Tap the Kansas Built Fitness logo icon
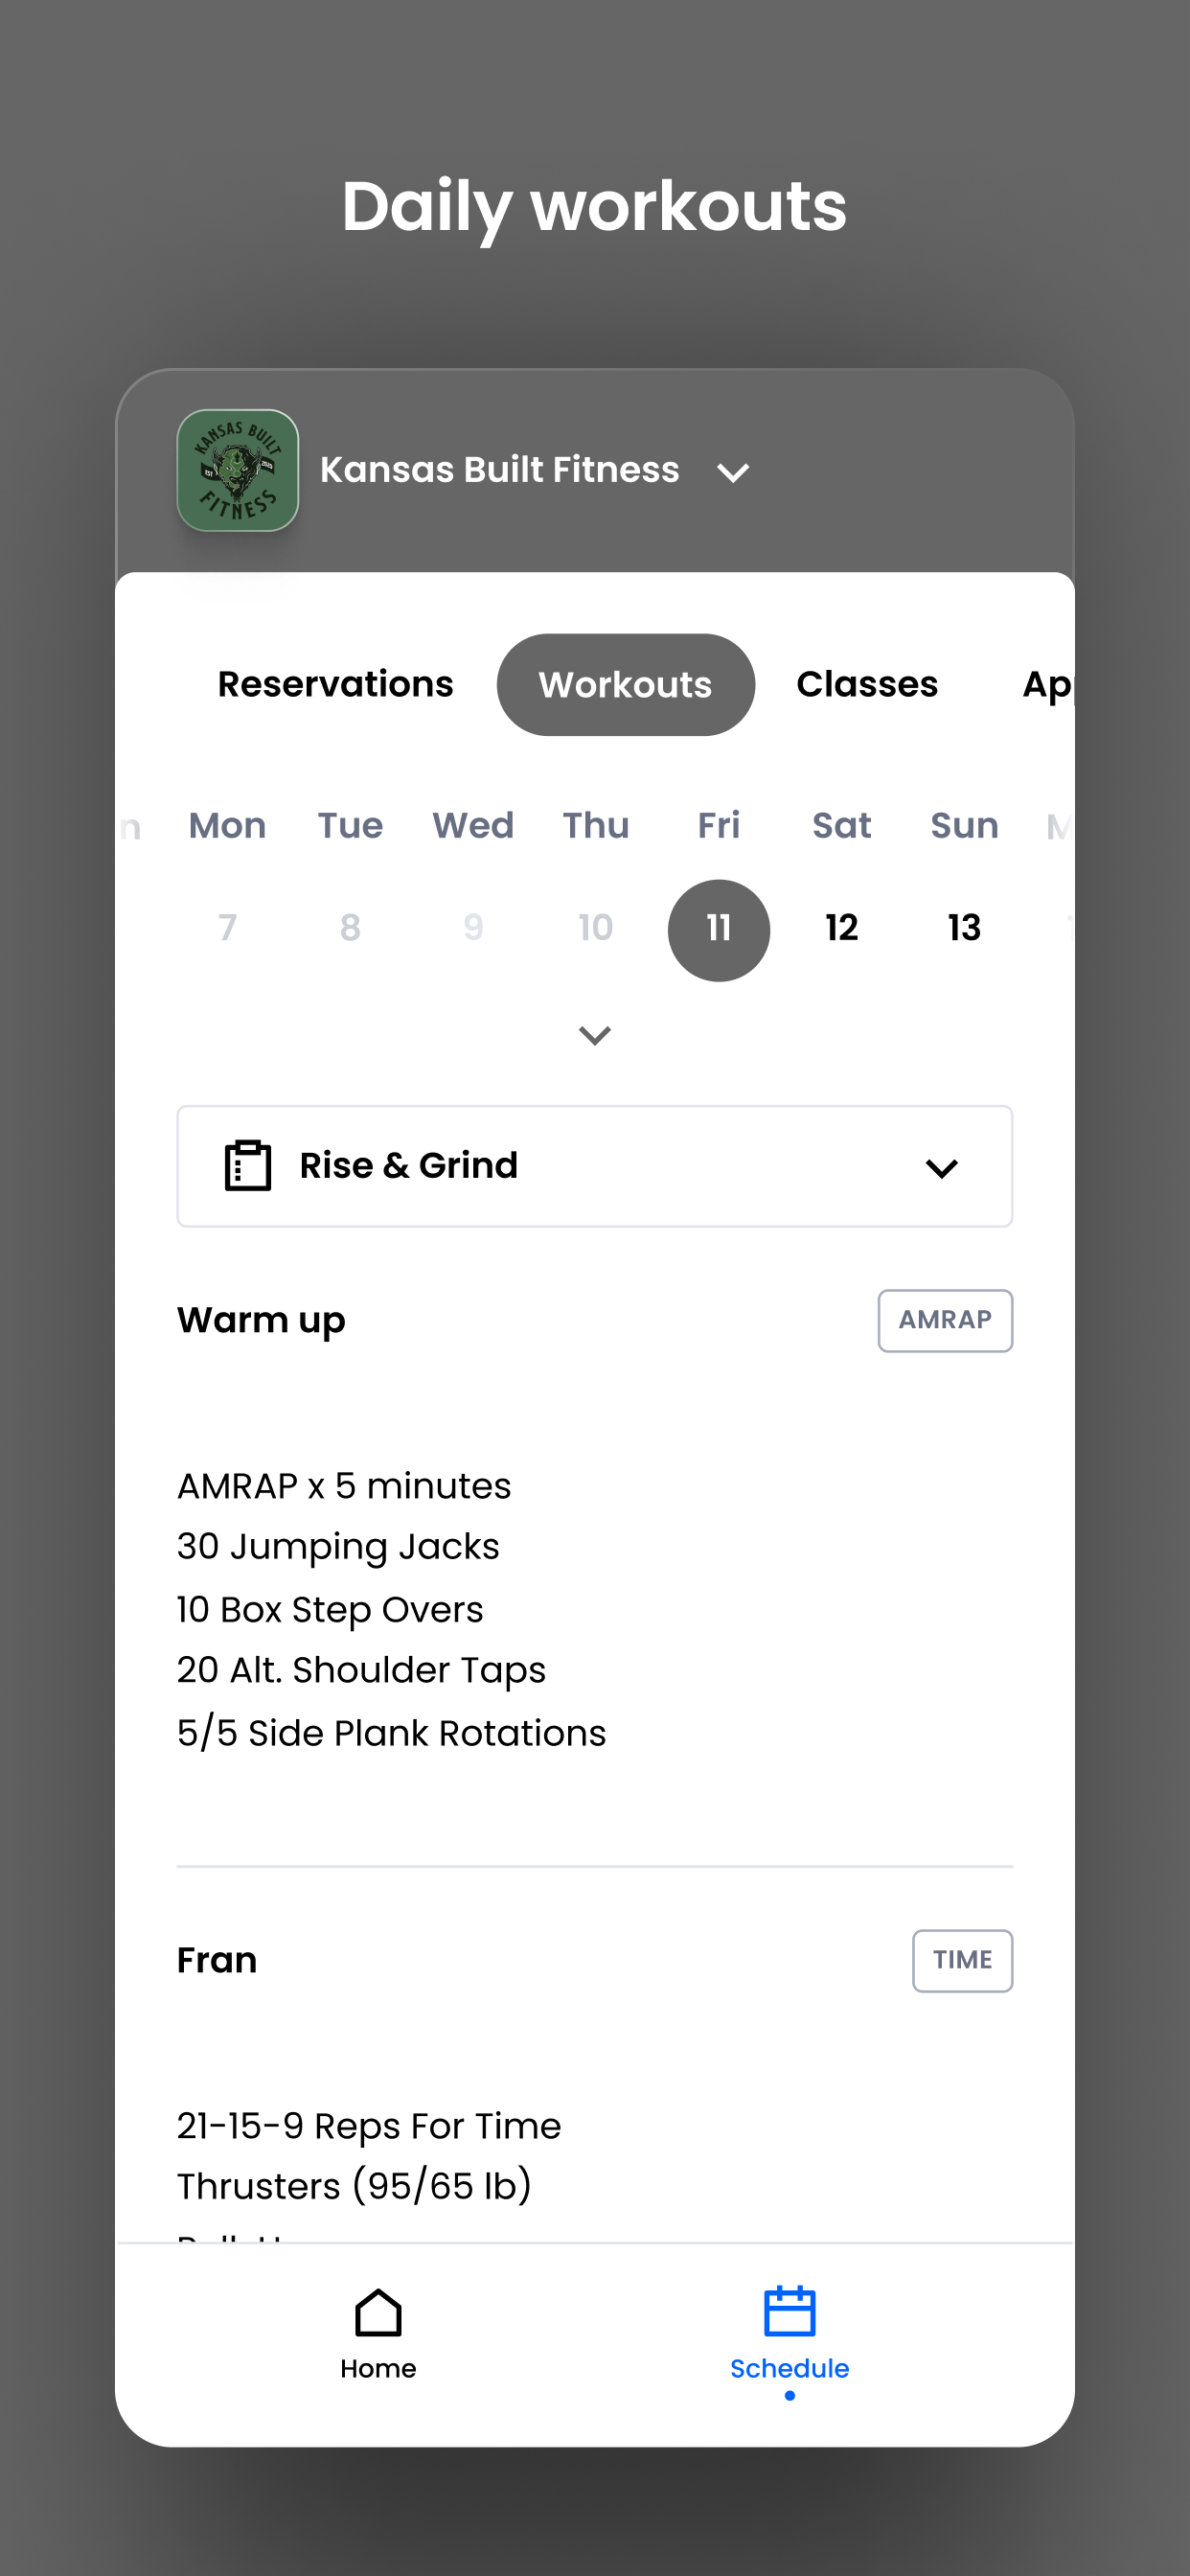 [238, 470]
